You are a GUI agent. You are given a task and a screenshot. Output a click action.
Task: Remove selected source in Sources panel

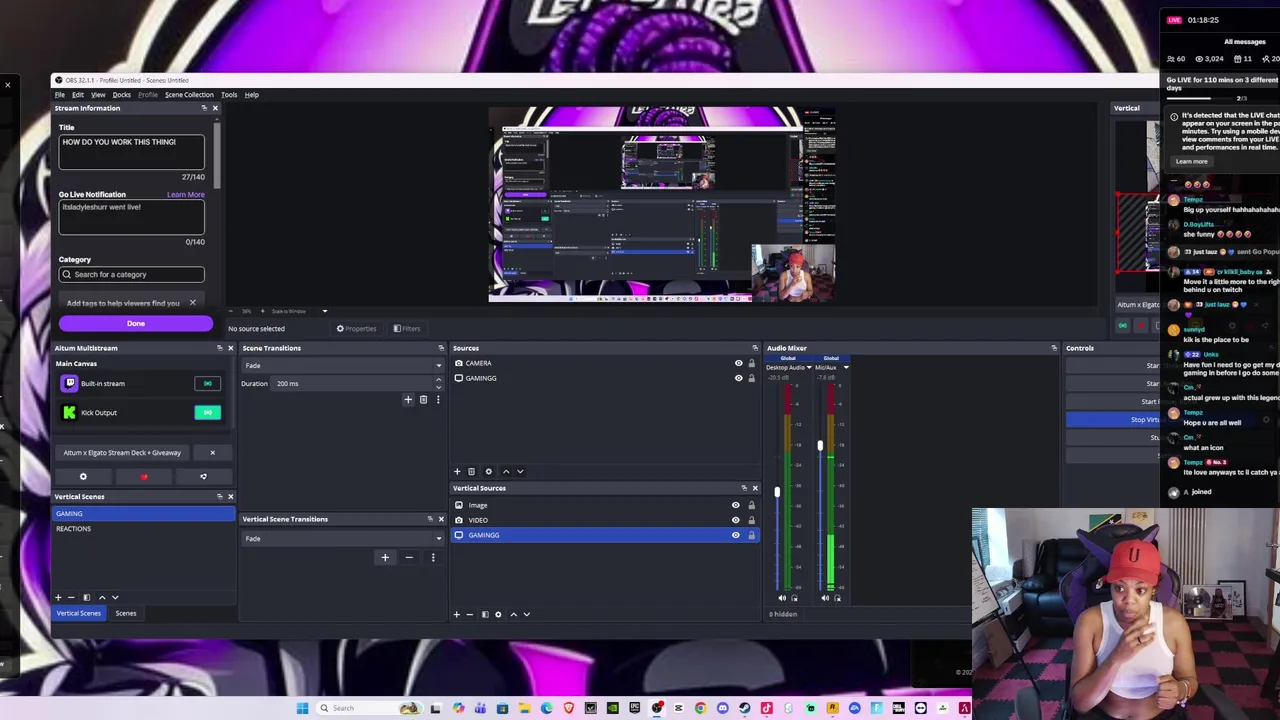point(471,471)
